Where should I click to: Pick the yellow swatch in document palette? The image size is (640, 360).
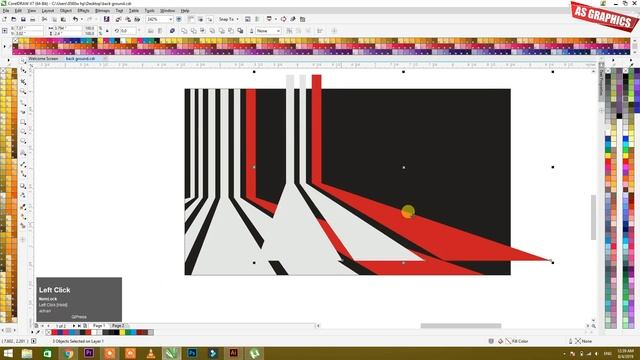(x=122, y=332)
